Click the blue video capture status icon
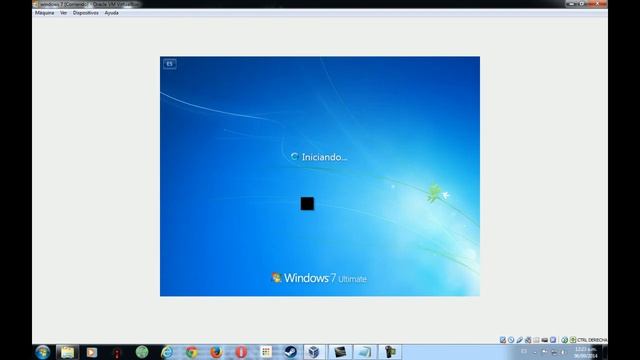 (x=553, y=340)
